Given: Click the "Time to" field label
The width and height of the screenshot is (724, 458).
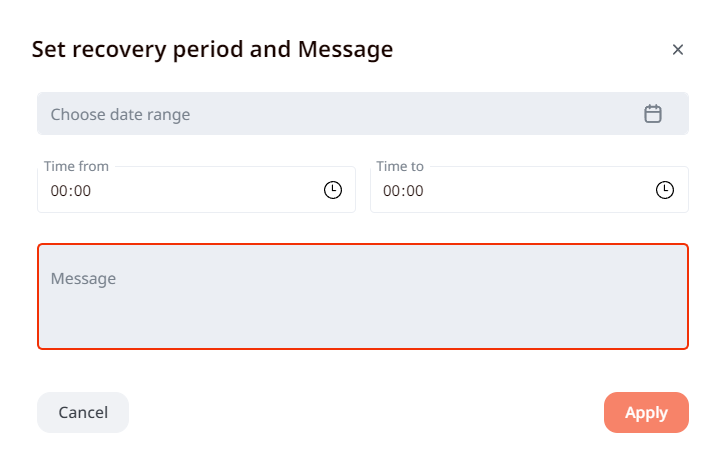Looking at the screenshot, I should [400, 166].
